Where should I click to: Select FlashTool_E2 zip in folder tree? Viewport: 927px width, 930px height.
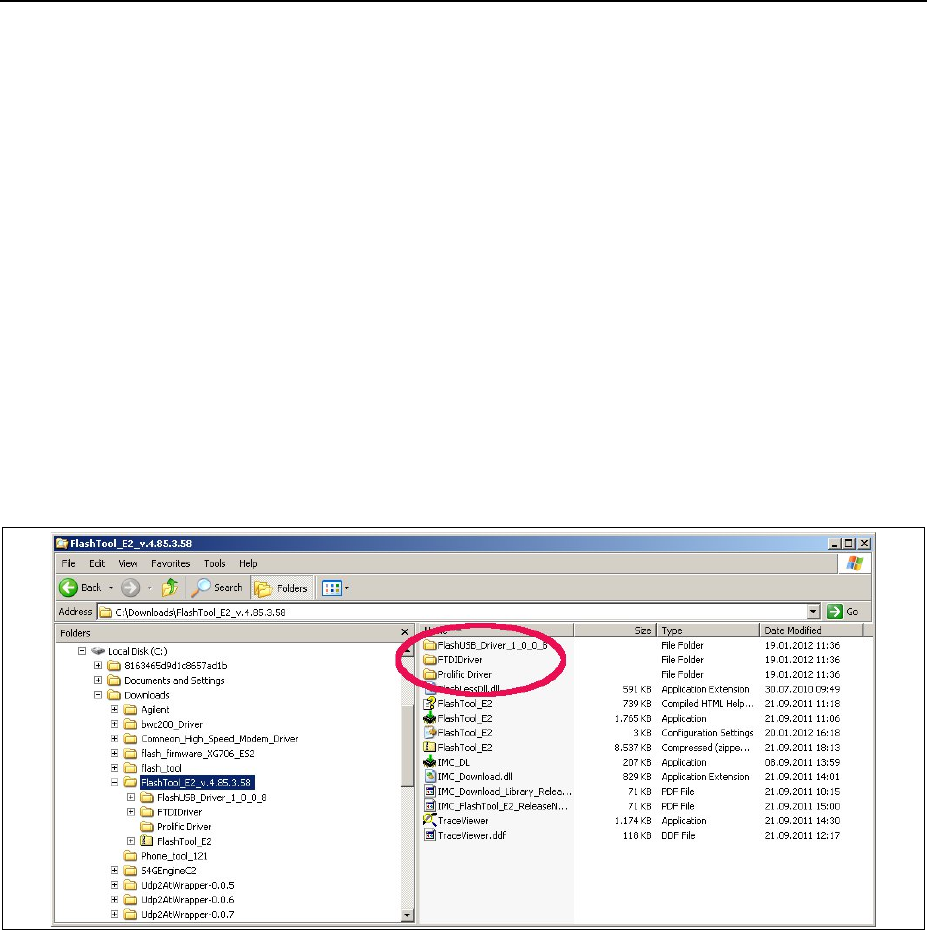(x=184, y=841)
